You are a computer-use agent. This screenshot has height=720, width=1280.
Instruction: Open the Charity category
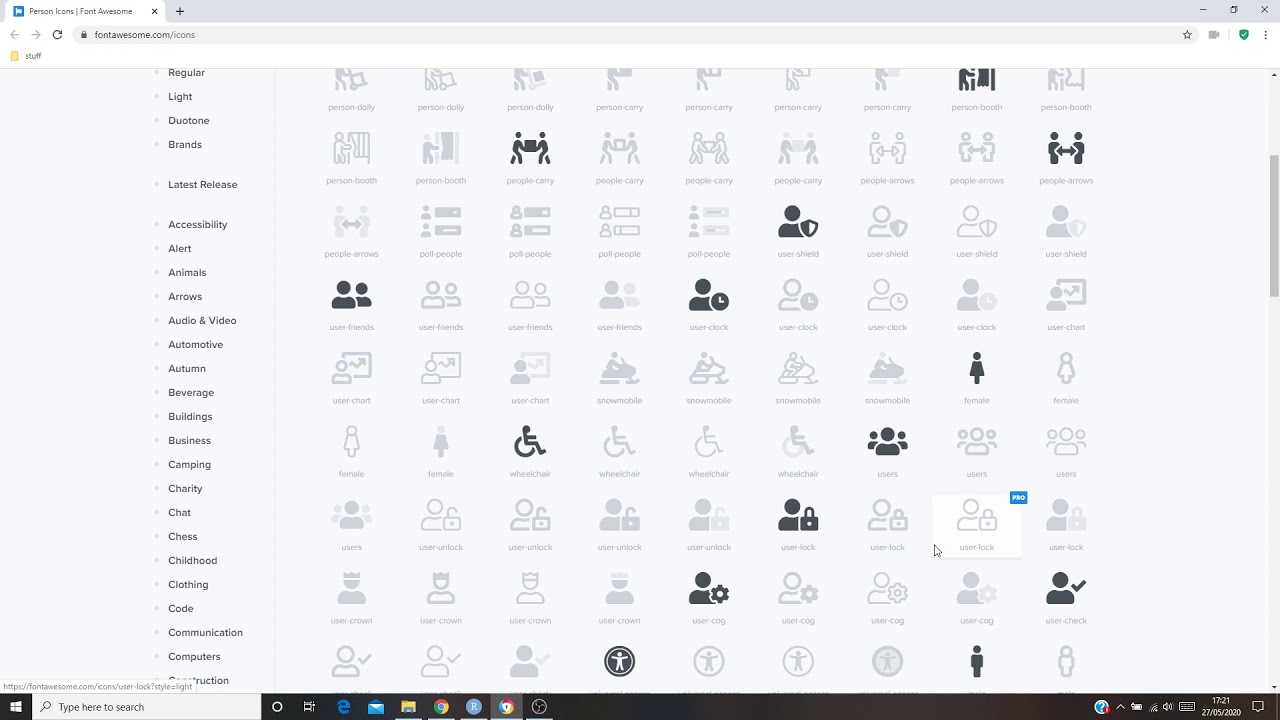point(185,489)
